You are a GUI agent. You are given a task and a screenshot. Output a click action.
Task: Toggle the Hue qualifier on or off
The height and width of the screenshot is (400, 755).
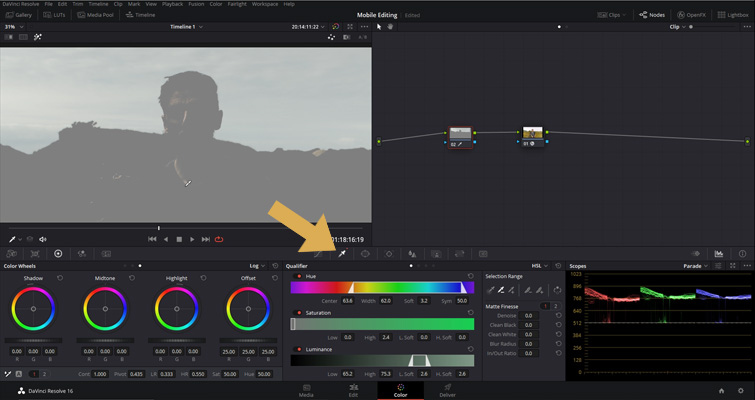[299, 276]
